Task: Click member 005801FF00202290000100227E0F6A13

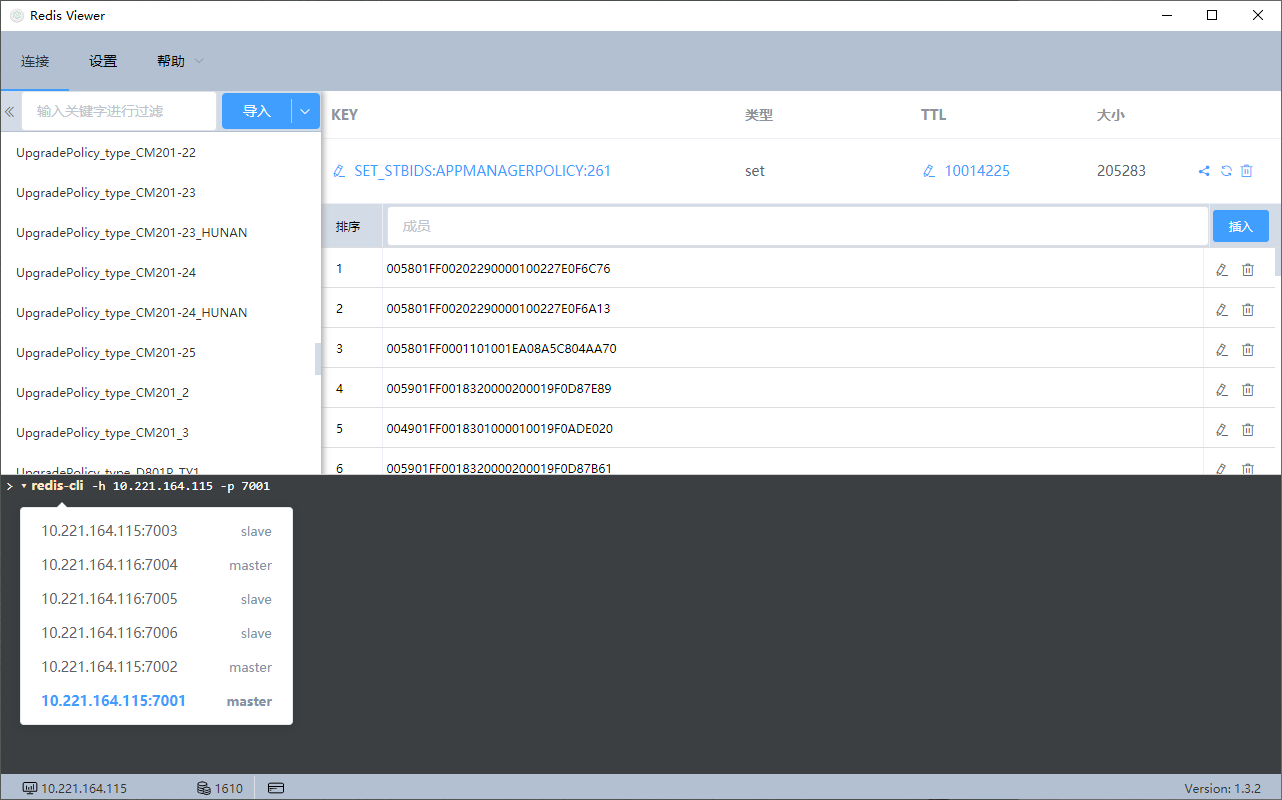Action: click(x=498, y=309)
